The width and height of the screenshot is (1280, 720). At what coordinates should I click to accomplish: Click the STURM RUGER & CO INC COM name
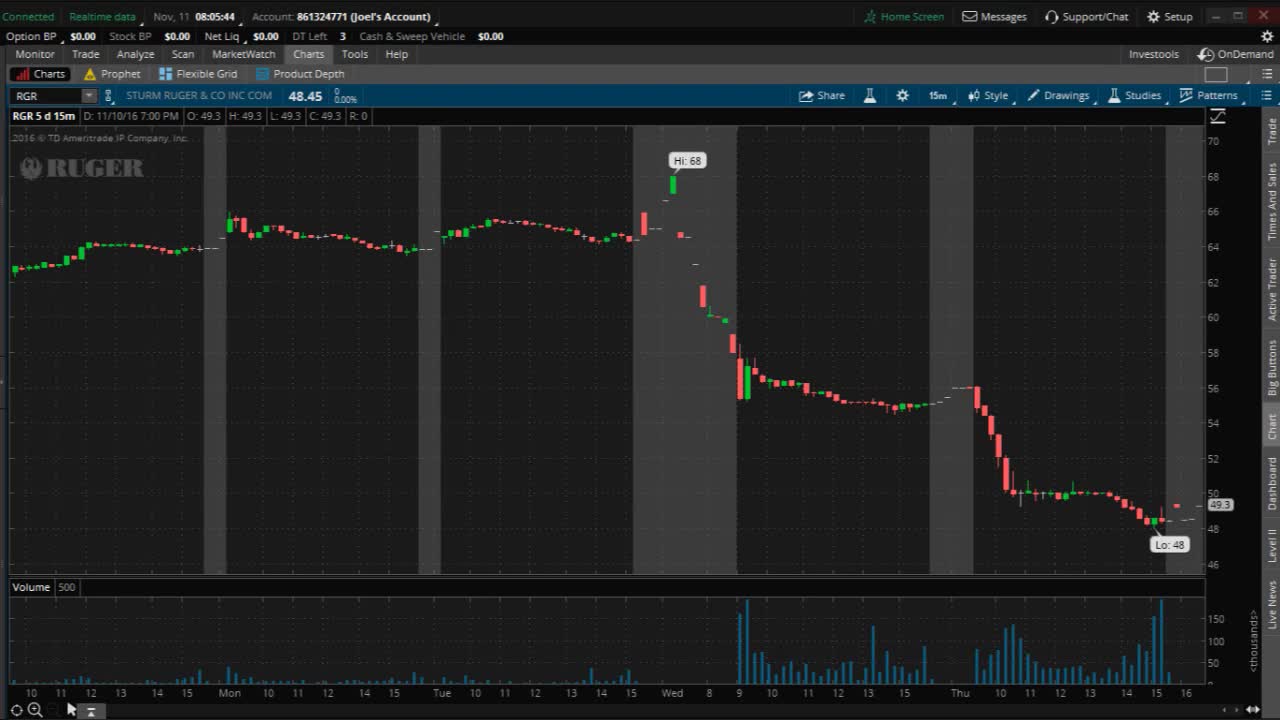click(x=199, y=96)
